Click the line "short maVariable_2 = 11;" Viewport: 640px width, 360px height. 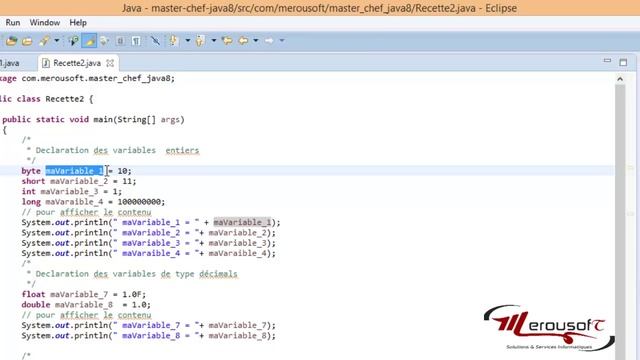pos(79,181)
